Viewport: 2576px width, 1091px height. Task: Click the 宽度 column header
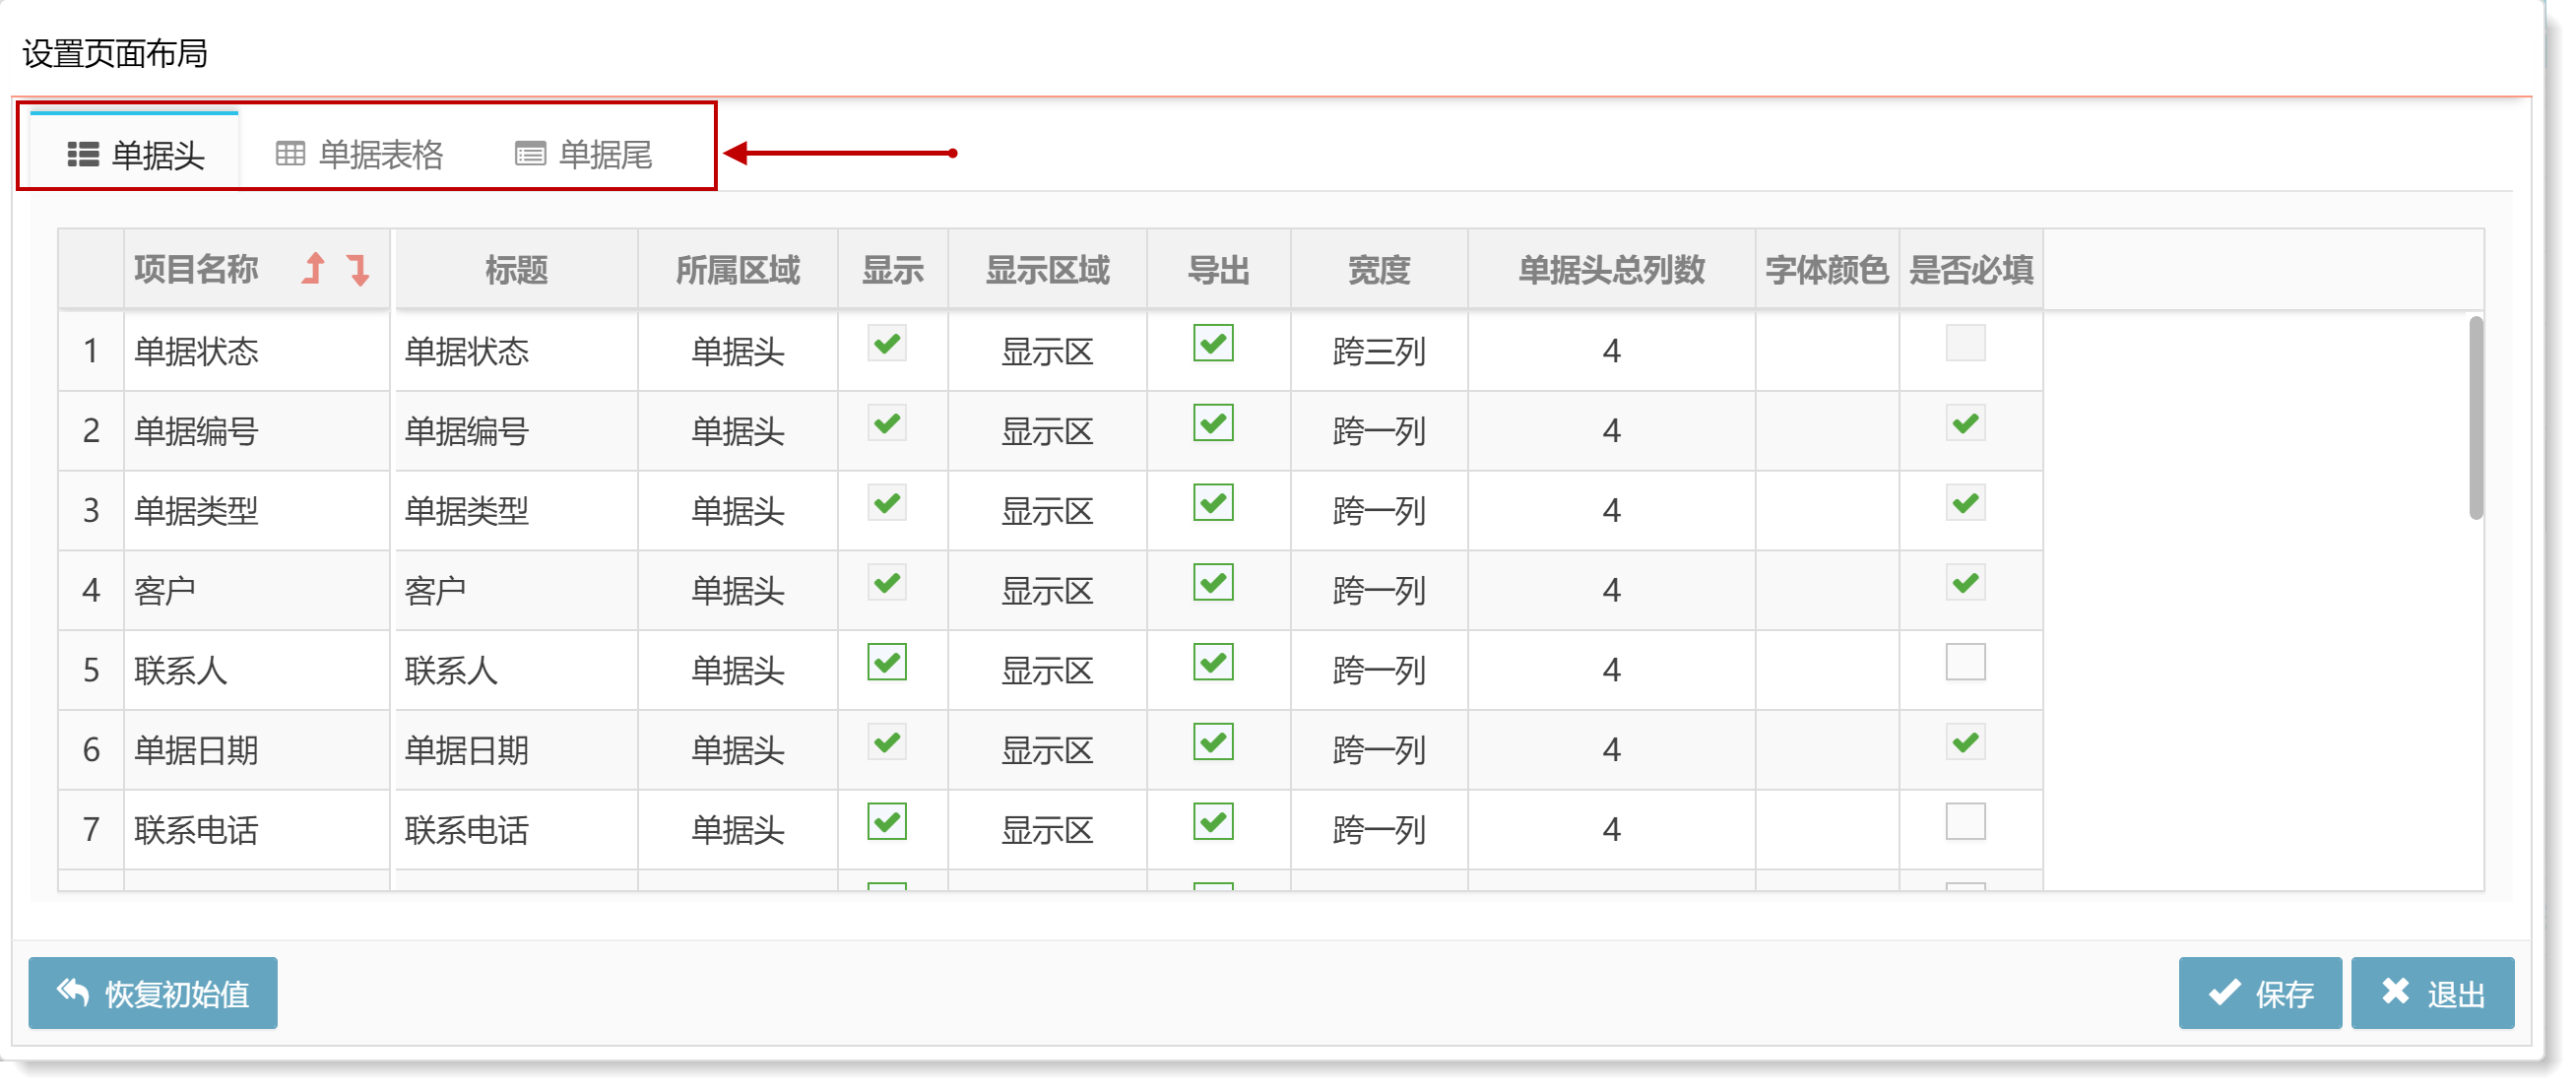1379,270
